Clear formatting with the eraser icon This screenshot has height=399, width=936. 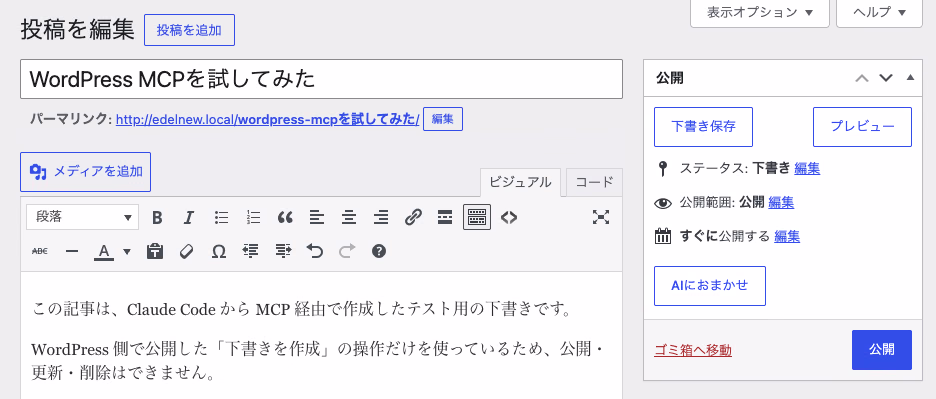tap(187, 251)
